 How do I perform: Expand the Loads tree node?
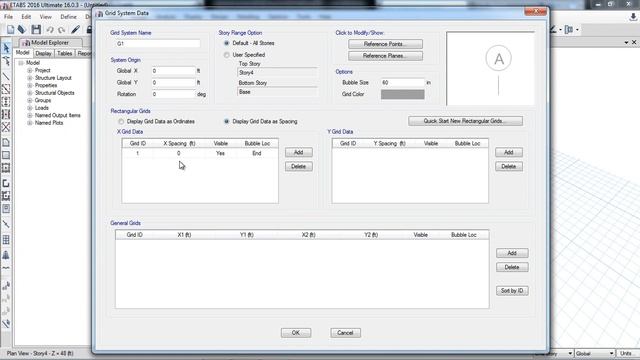[29, 108]
